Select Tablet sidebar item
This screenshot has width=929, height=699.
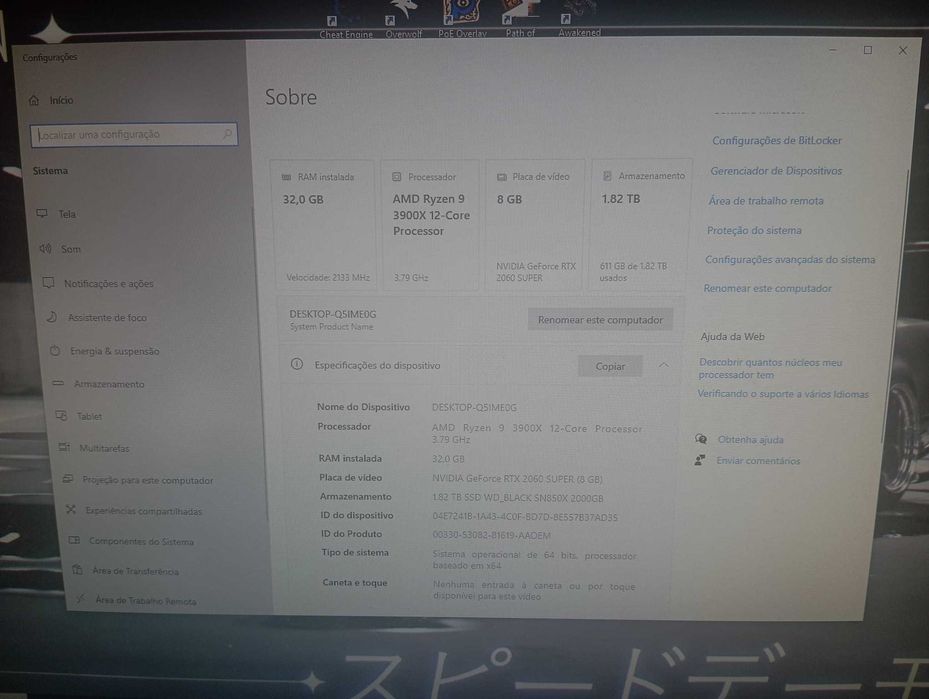point(89,416)
